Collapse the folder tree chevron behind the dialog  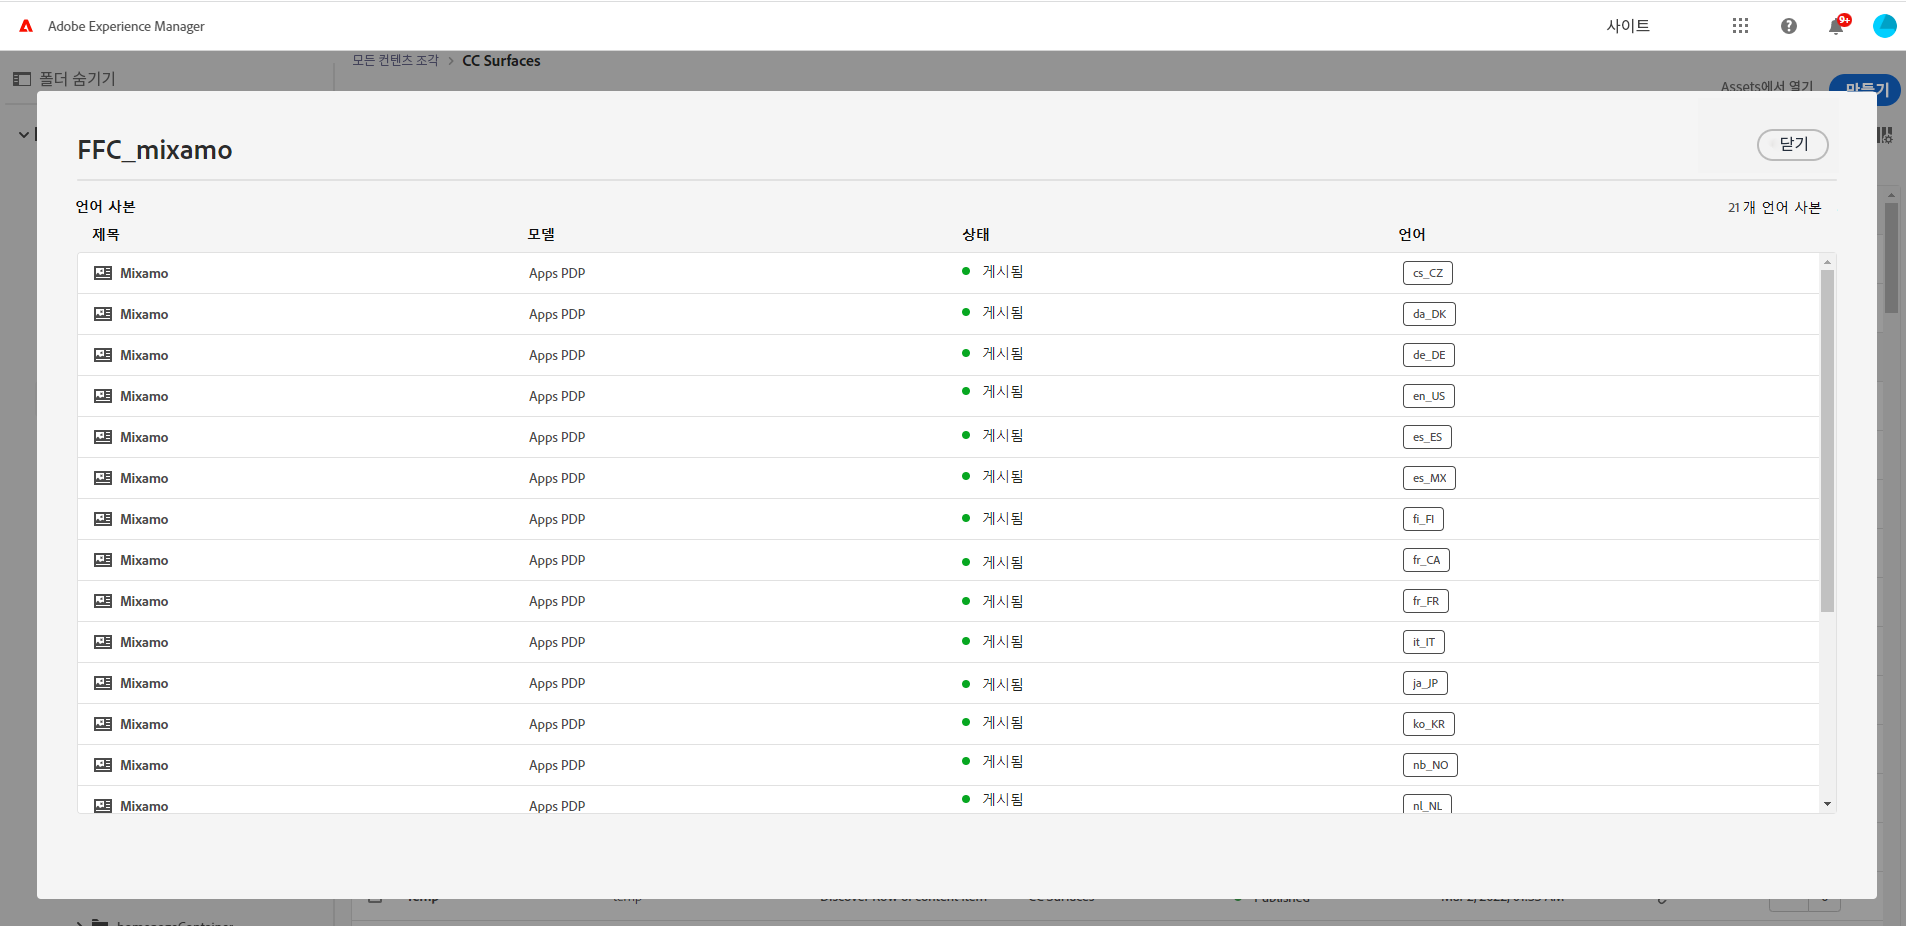[24, 134]
